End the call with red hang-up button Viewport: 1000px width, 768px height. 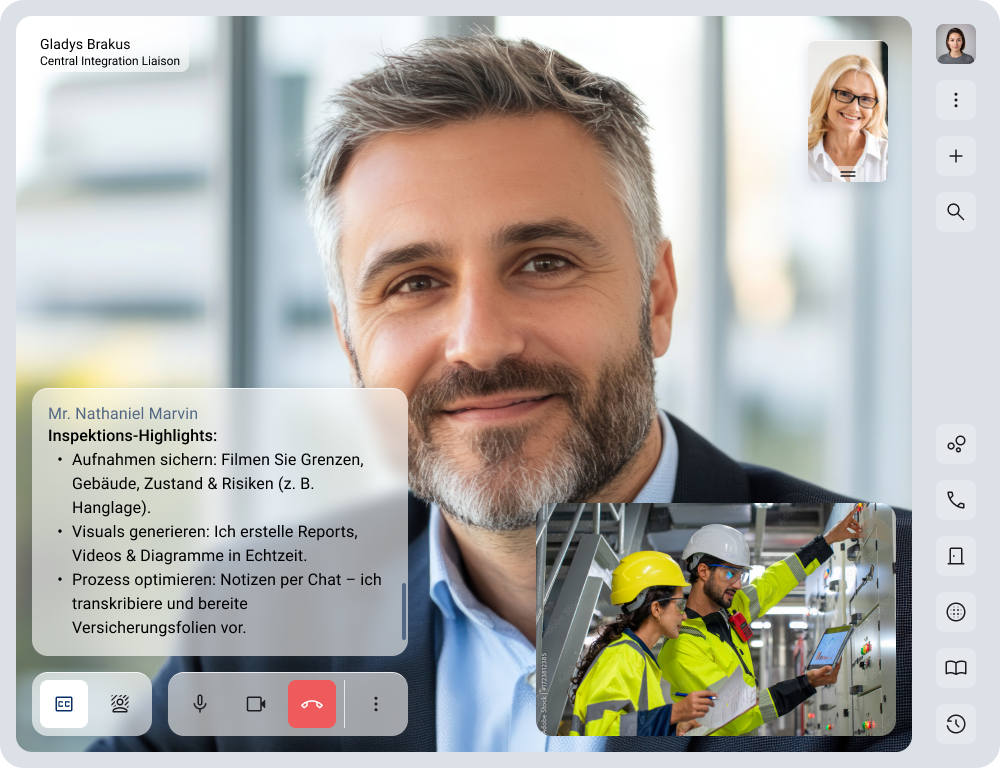tap(312, 704)
